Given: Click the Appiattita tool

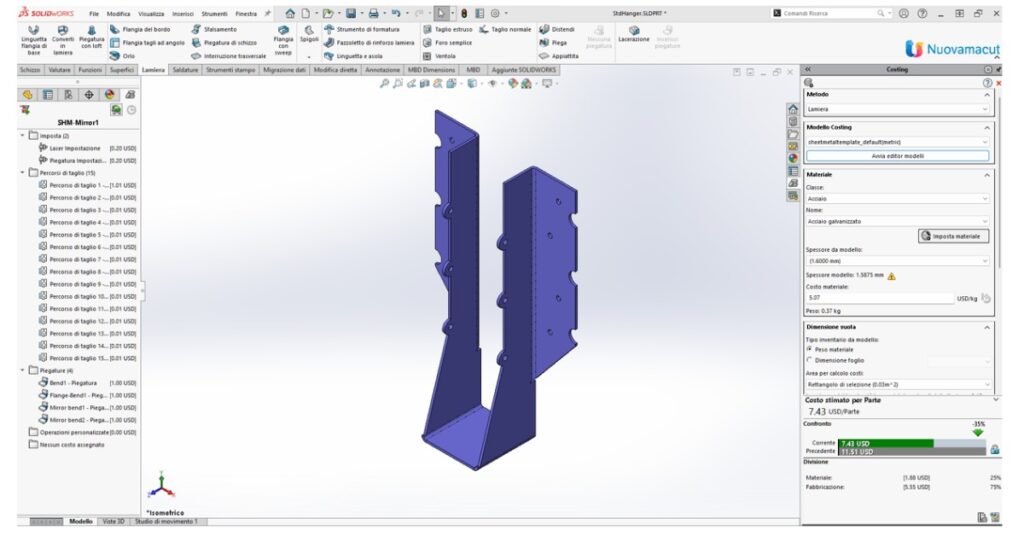Looking at the screenshot, I should click(559, 56).
